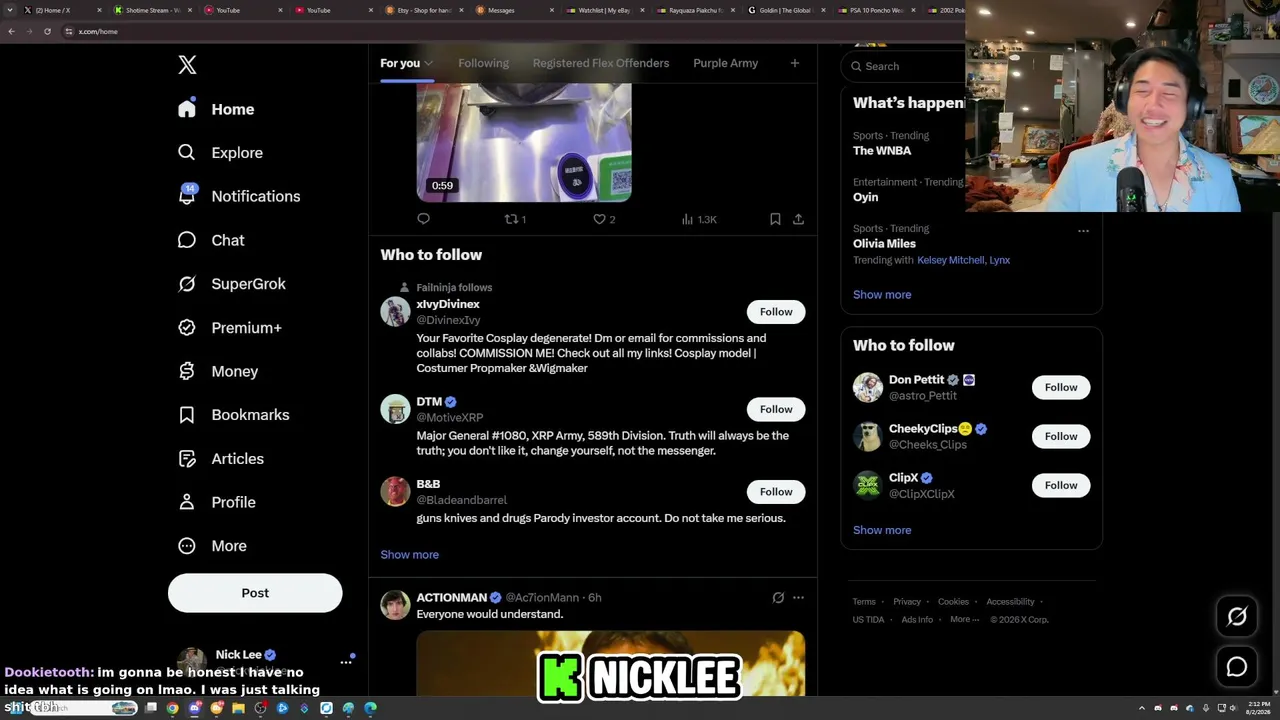
Task: Open Chat from the left sidebar
Action: 211,240
